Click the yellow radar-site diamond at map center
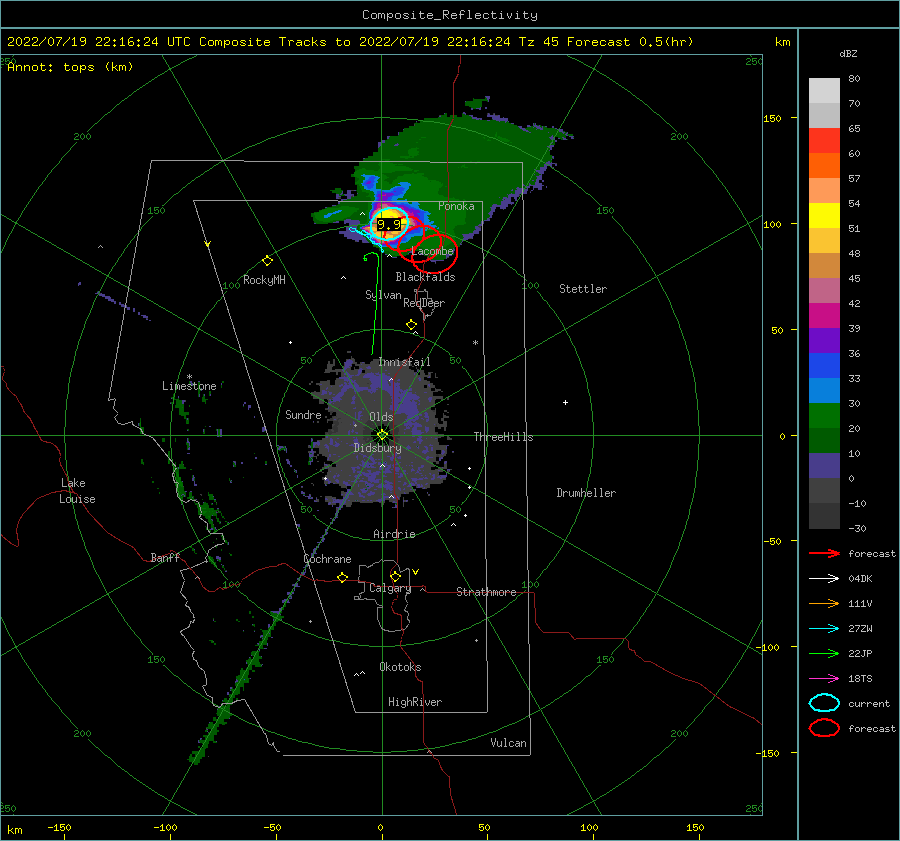 coord(382,435)
